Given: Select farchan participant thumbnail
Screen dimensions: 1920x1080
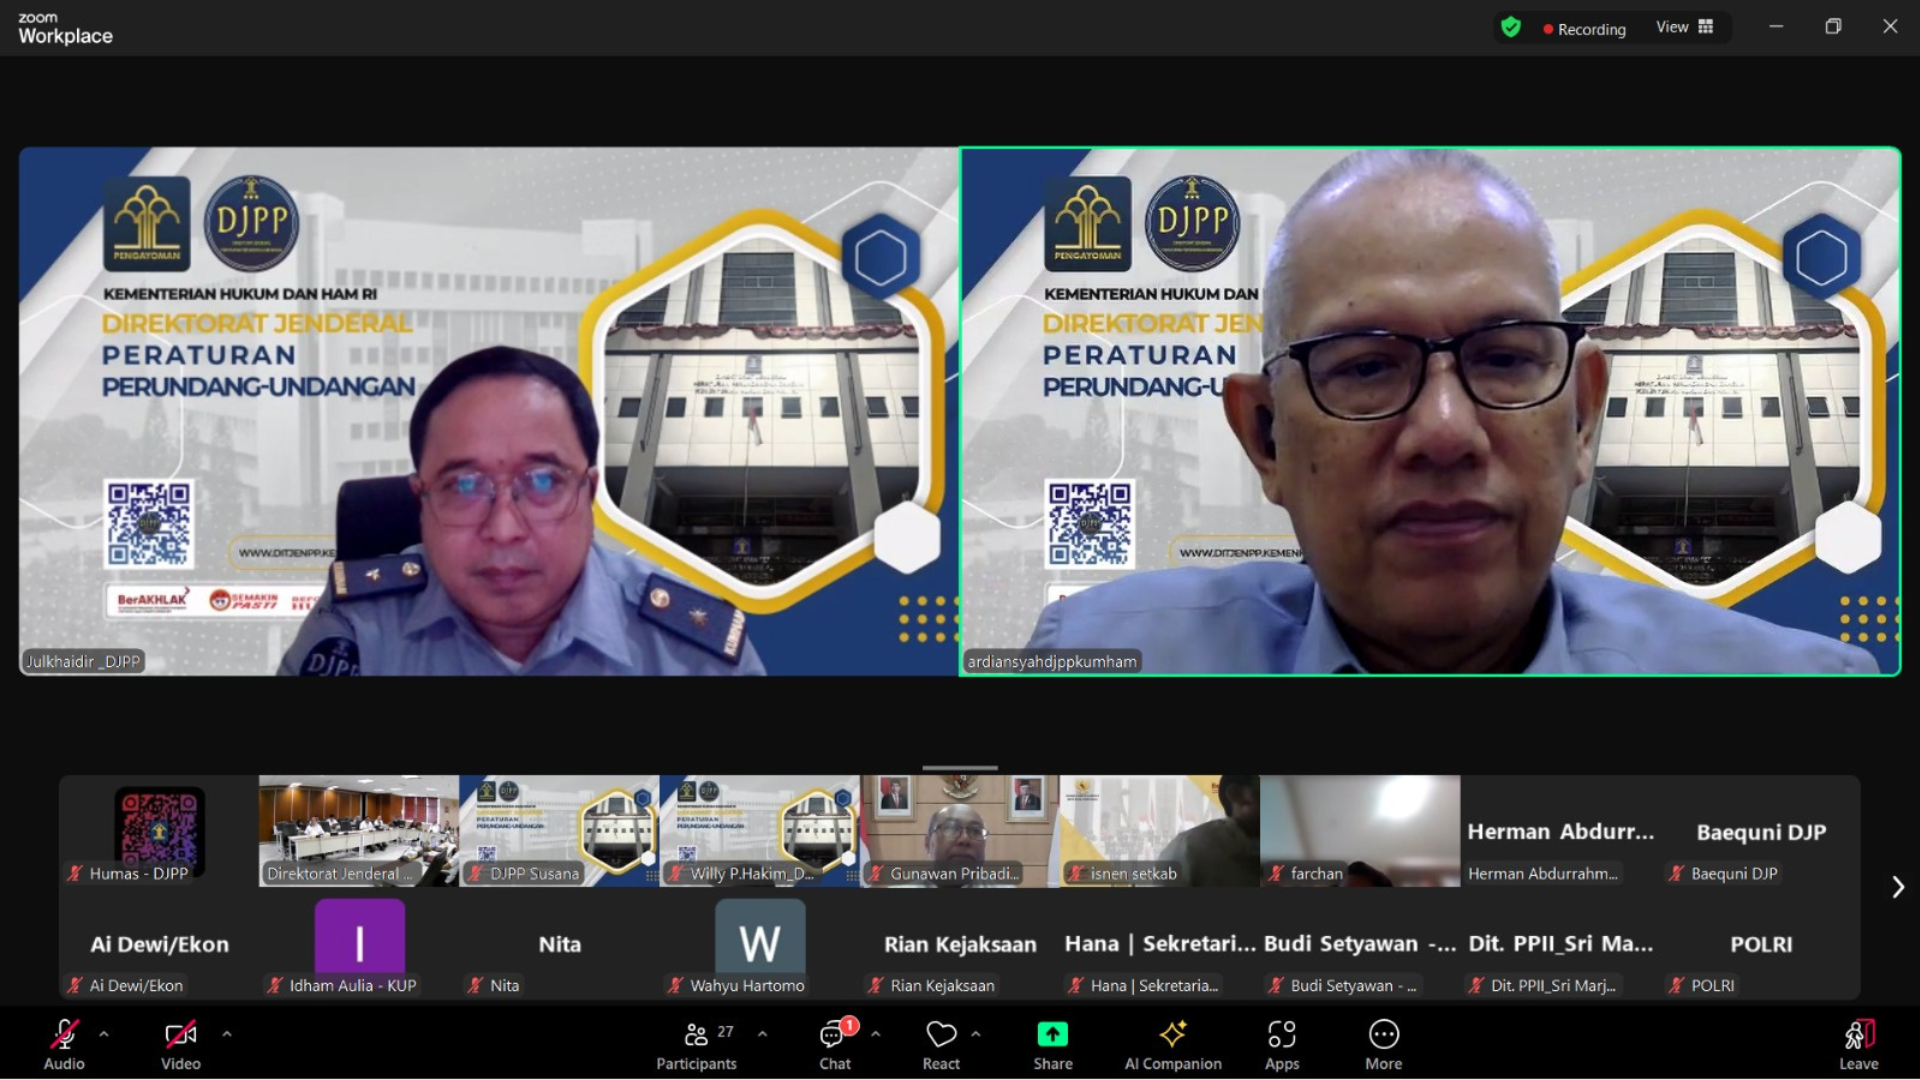Looking at the screenshot, I should pyautogui.click(x=1360, y=831).
